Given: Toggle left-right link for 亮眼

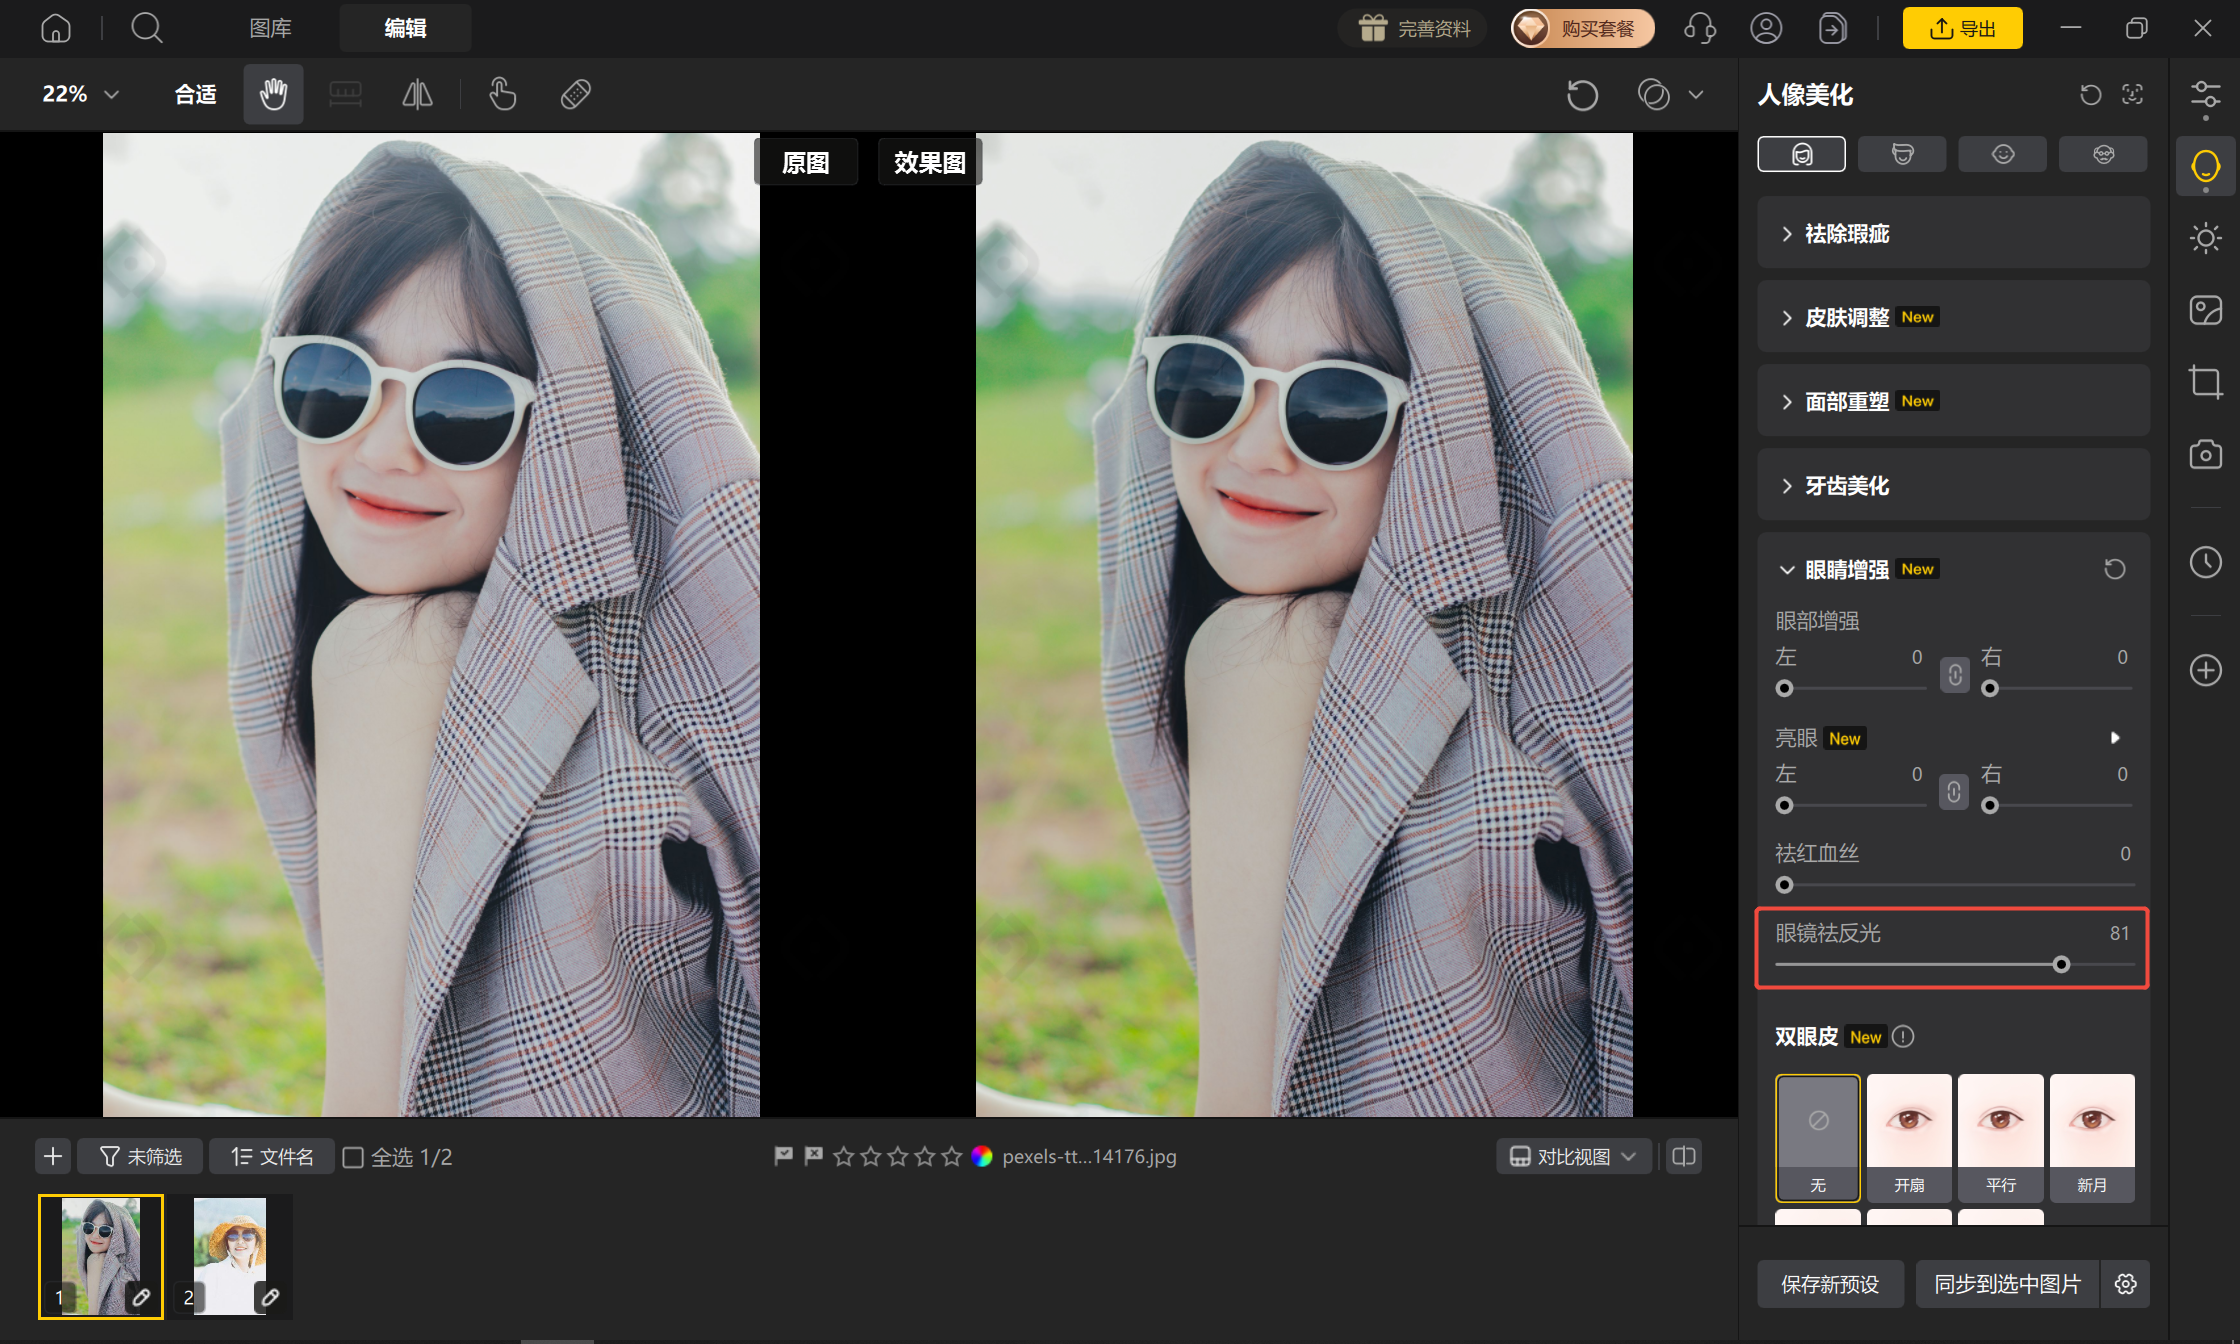Looking at the screenshot, I should point(1954,792).
